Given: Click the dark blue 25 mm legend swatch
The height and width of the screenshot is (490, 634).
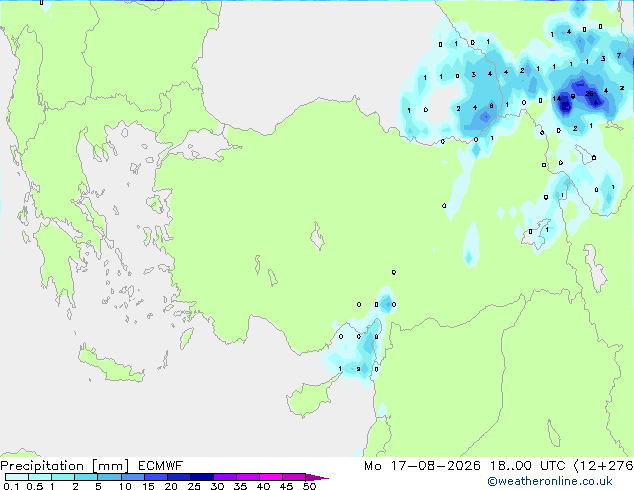Looking at the screenshot, I should point(202,477).
